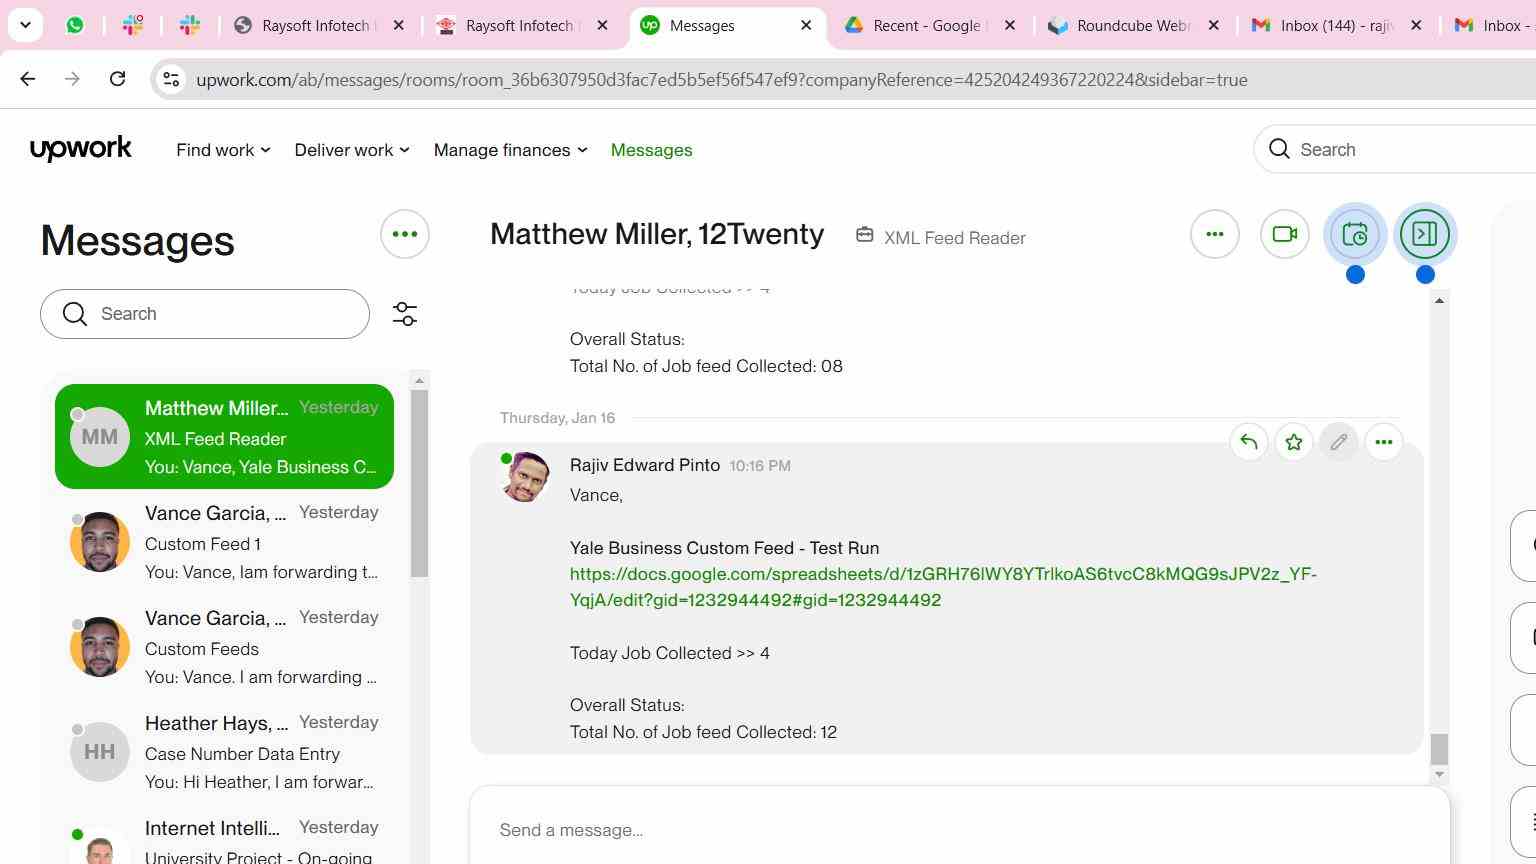Focus the 'Send a message' input box

[x=960, y=830]
